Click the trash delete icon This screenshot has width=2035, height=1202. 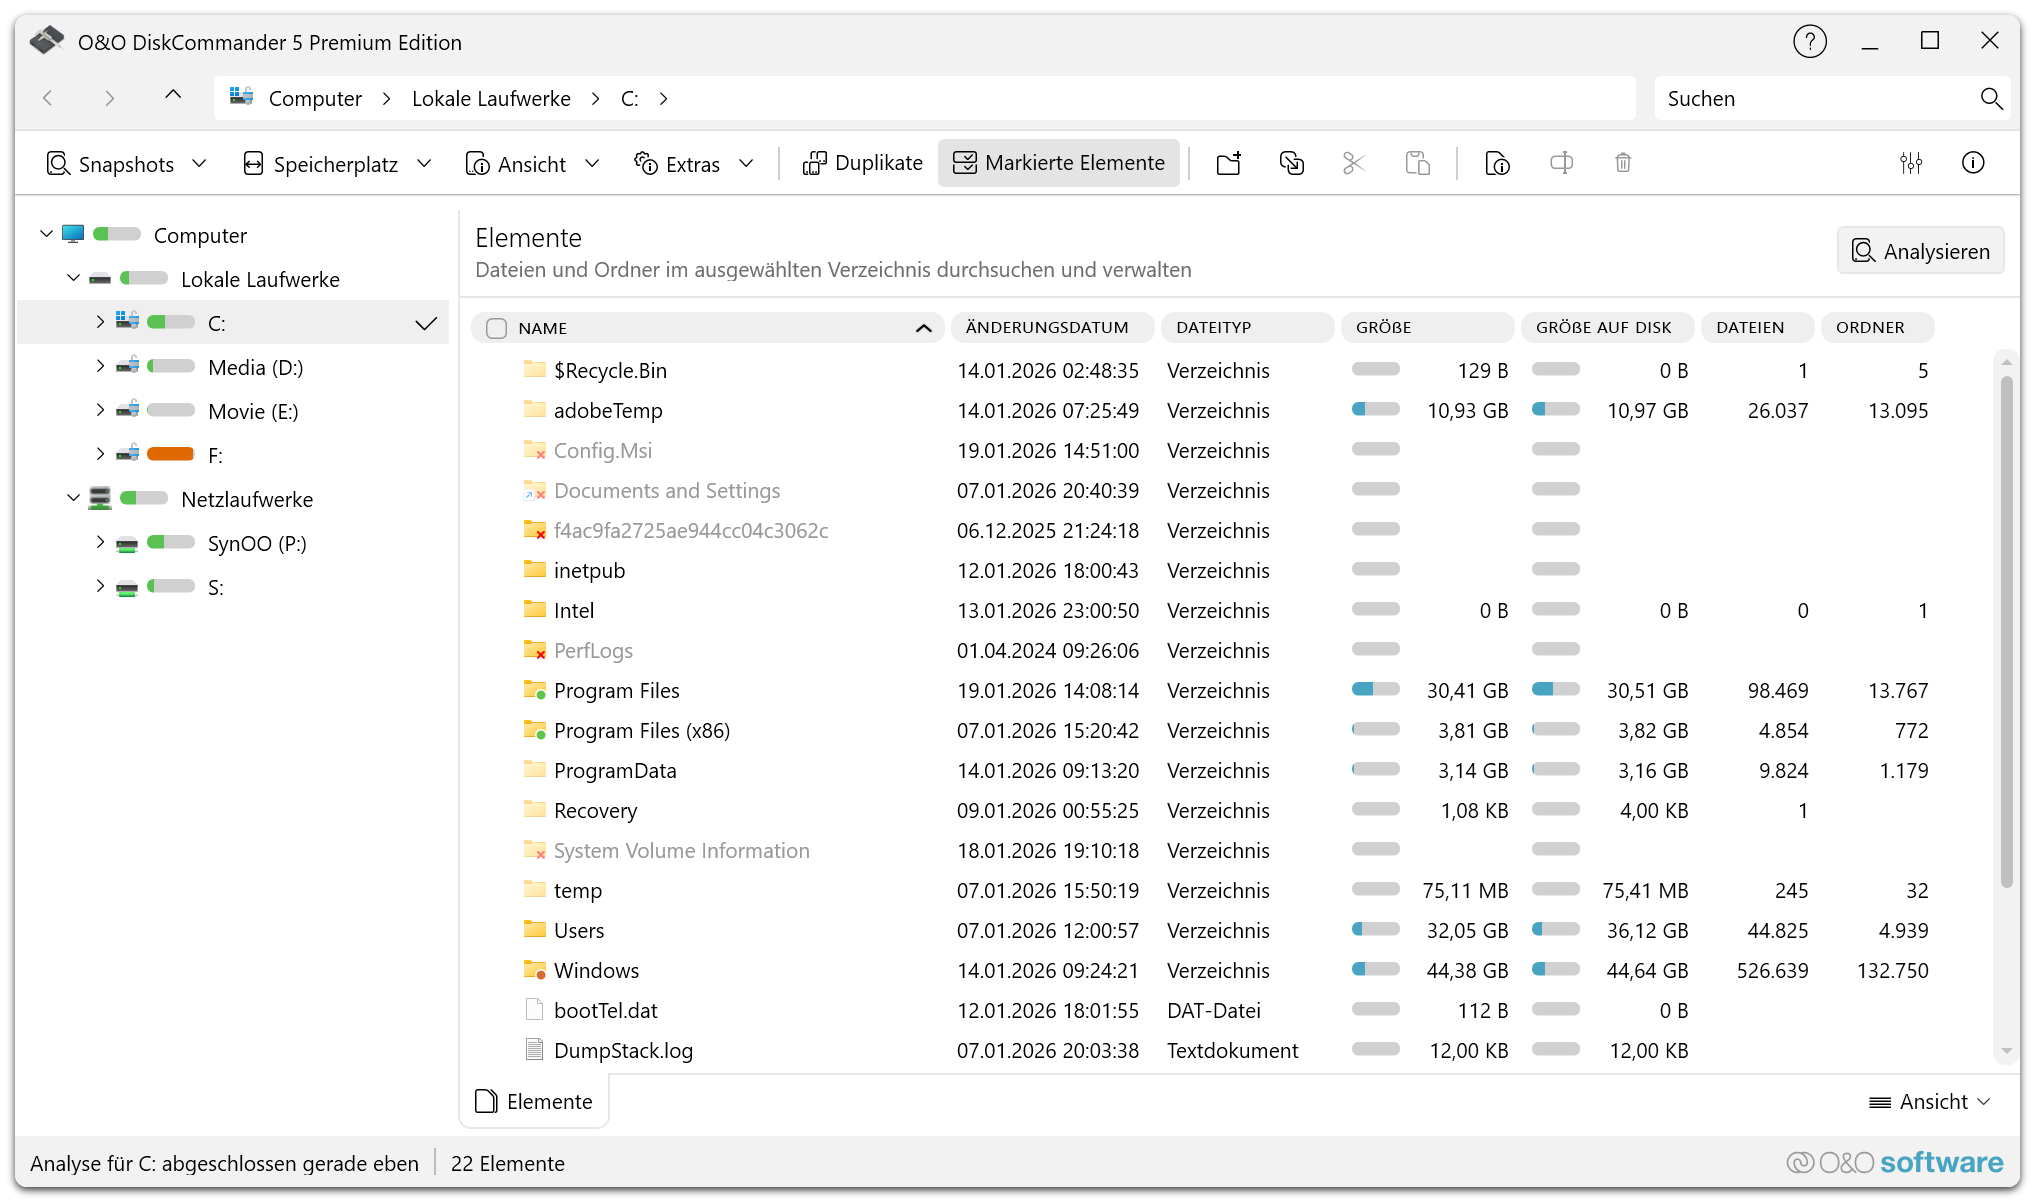click(x=1623, y=163)
